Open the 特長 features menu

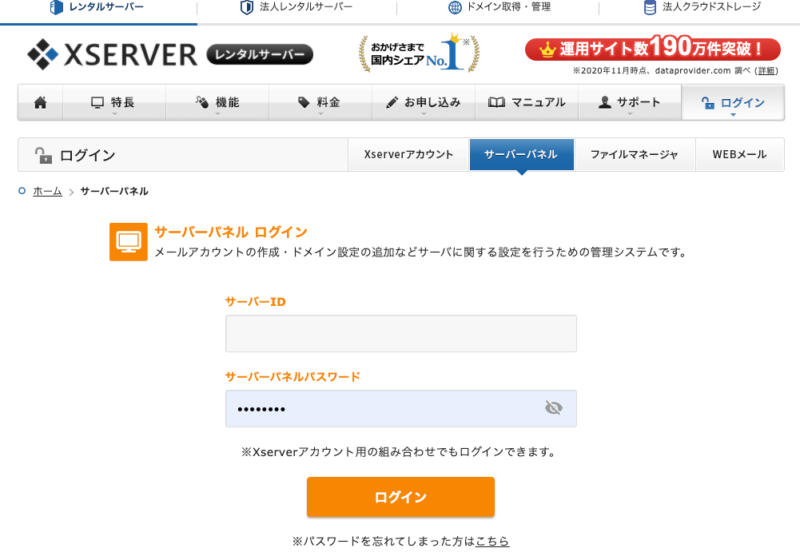[x=114, y=103]
